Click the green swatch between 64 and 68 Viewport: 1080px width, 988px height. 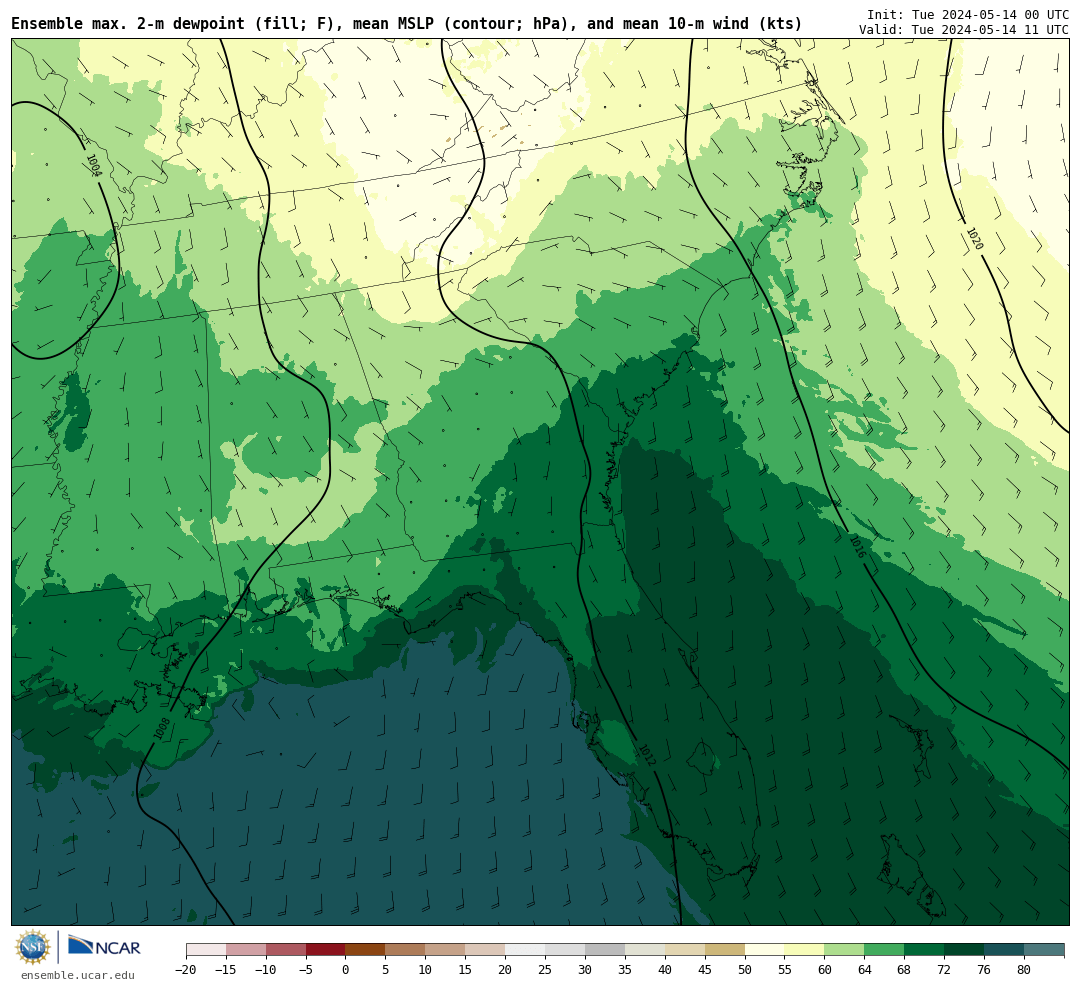tap(885, 950)
